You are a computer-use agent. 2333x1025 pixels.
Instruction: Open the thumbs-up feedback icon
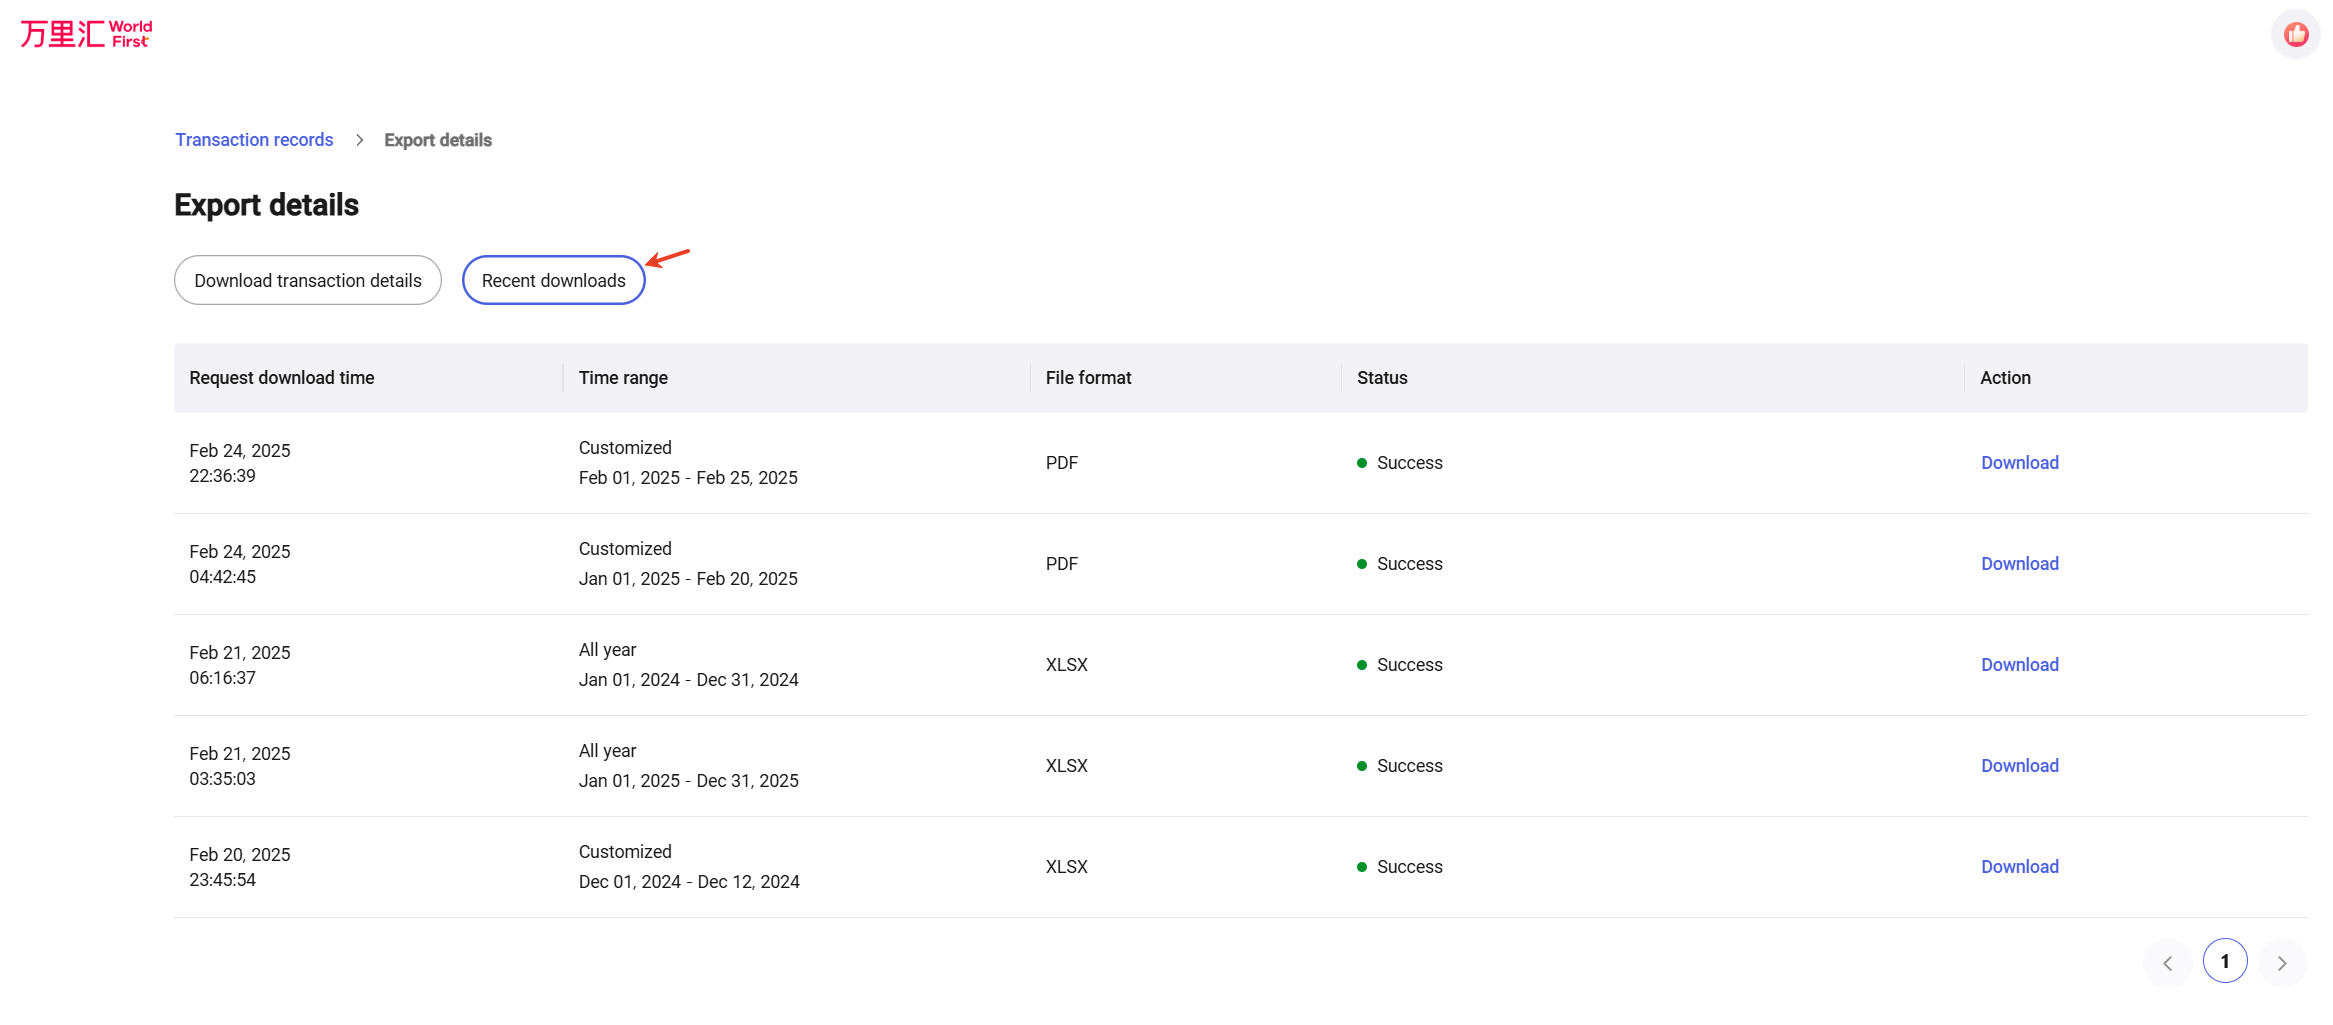pyautogui.click(x=2295, y=33)
